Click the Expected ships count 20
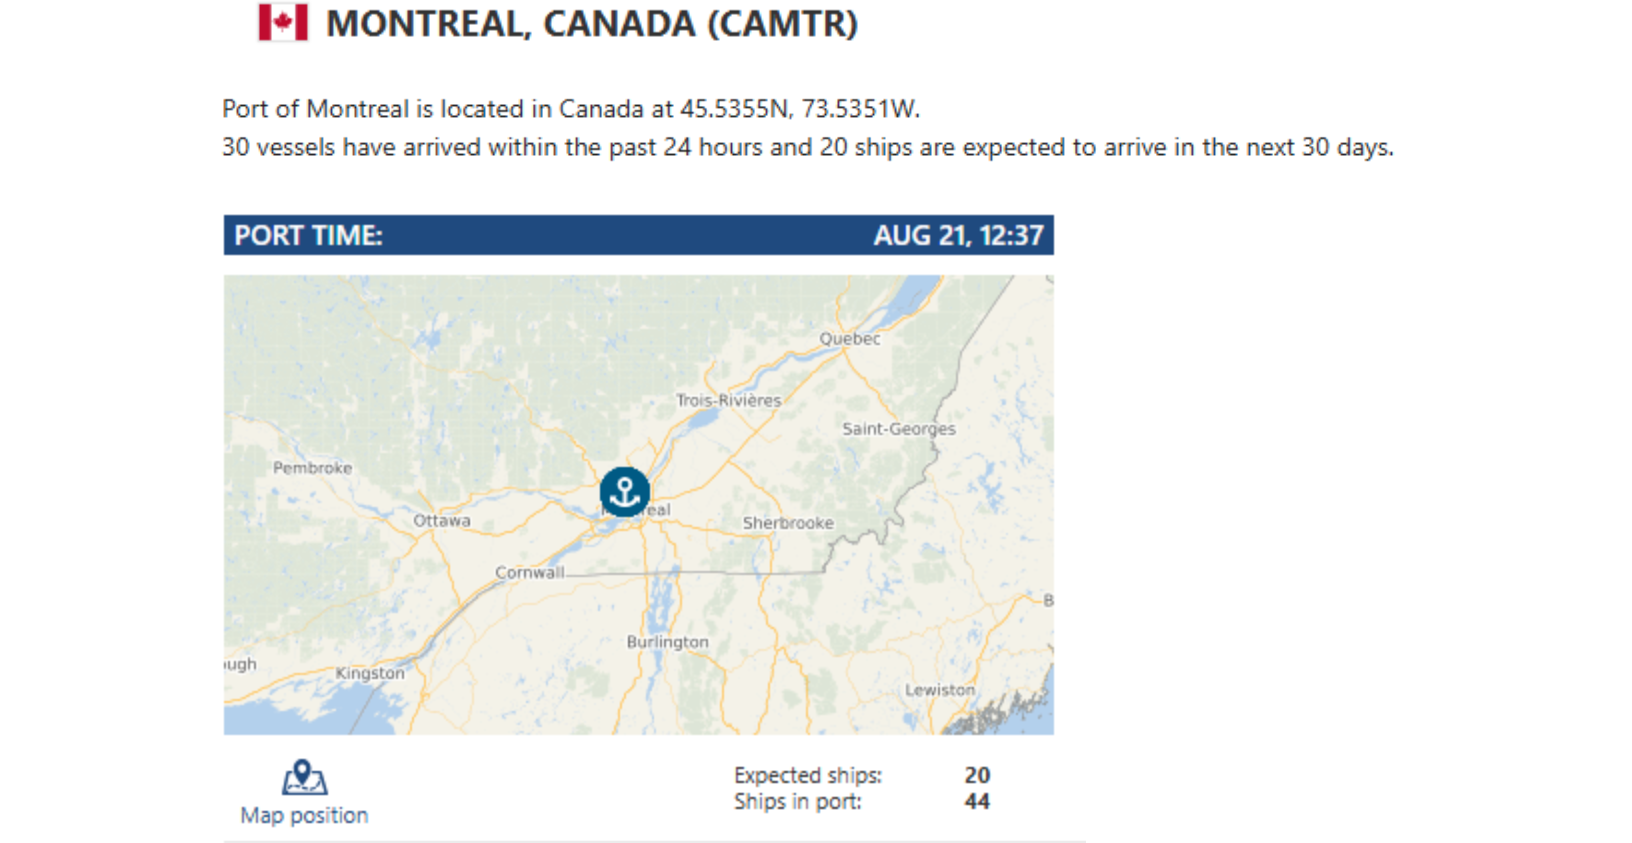1632x843 pixels. tap(977, 775)
